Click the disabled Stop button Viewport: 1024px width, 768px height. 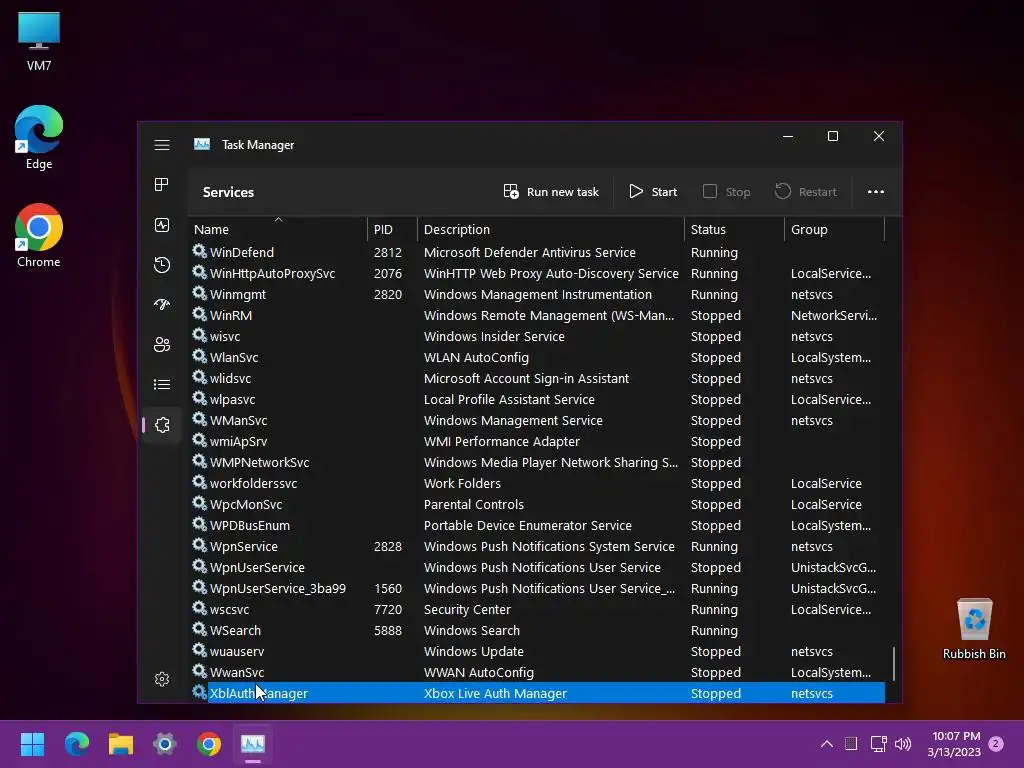[x=727, y=192]
